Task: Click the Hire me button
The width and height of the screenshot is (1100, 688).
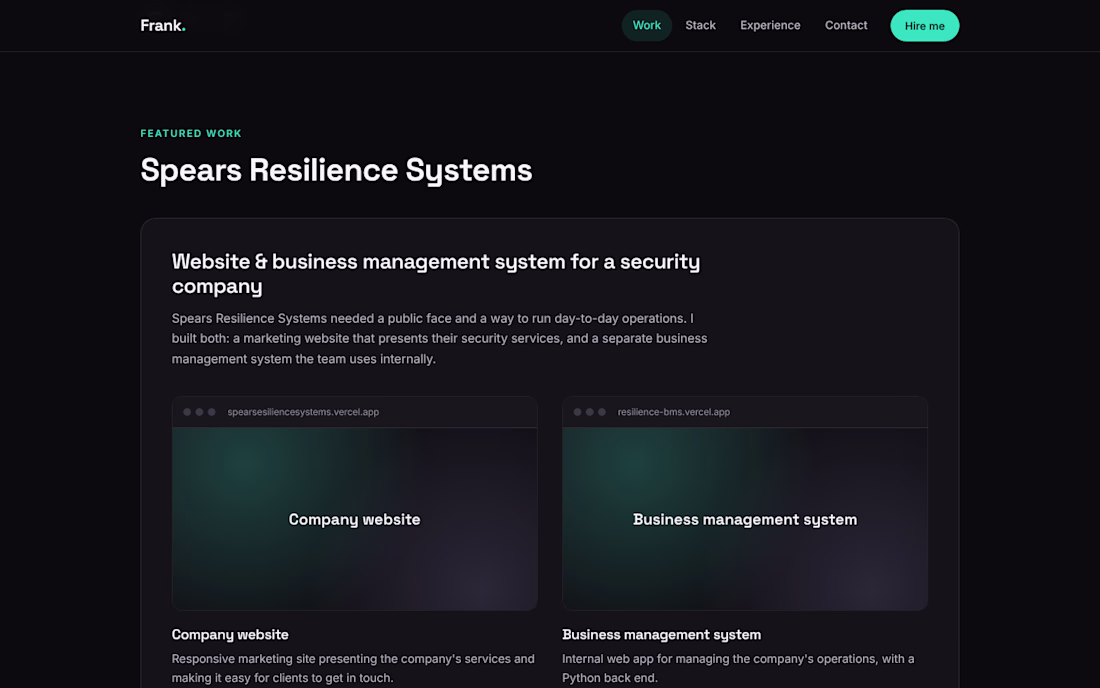Action: (x=924, y=26)
